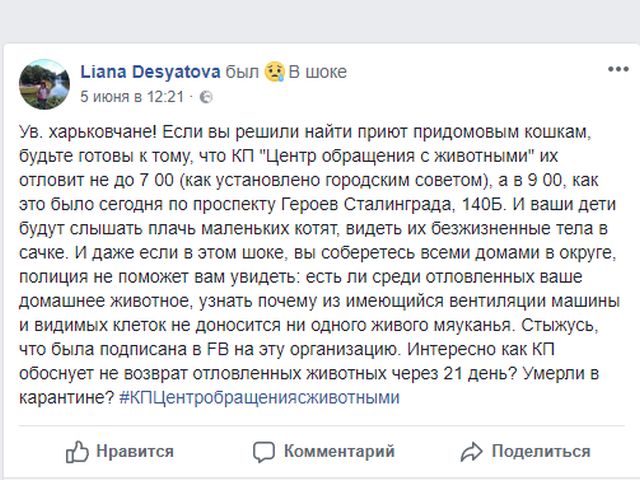Screen dimensions: 640x480
Task: Click the share arrow icon
Action: click(470, 452)
